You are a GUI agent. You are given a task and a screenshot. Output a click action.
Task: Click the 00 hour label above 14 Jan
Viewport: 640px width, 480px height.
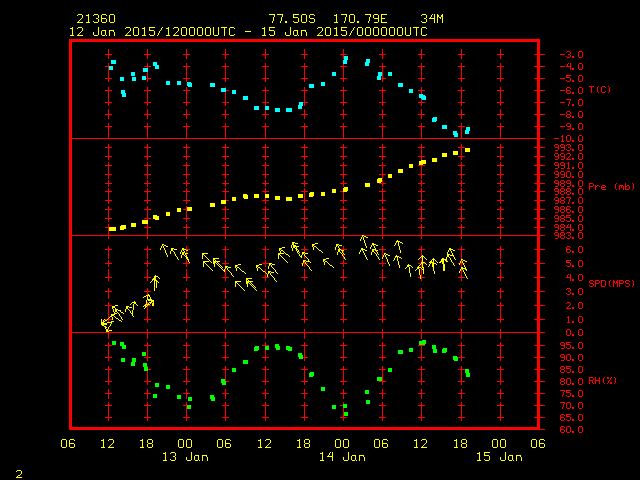pos(342,444)
